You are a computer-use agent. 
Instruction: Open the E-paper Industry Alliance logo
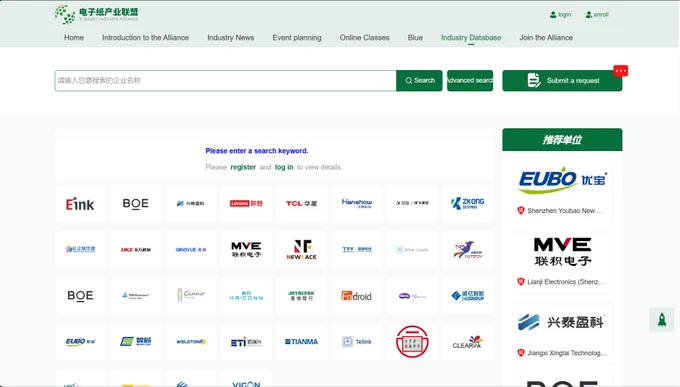(x=96, y=15)
